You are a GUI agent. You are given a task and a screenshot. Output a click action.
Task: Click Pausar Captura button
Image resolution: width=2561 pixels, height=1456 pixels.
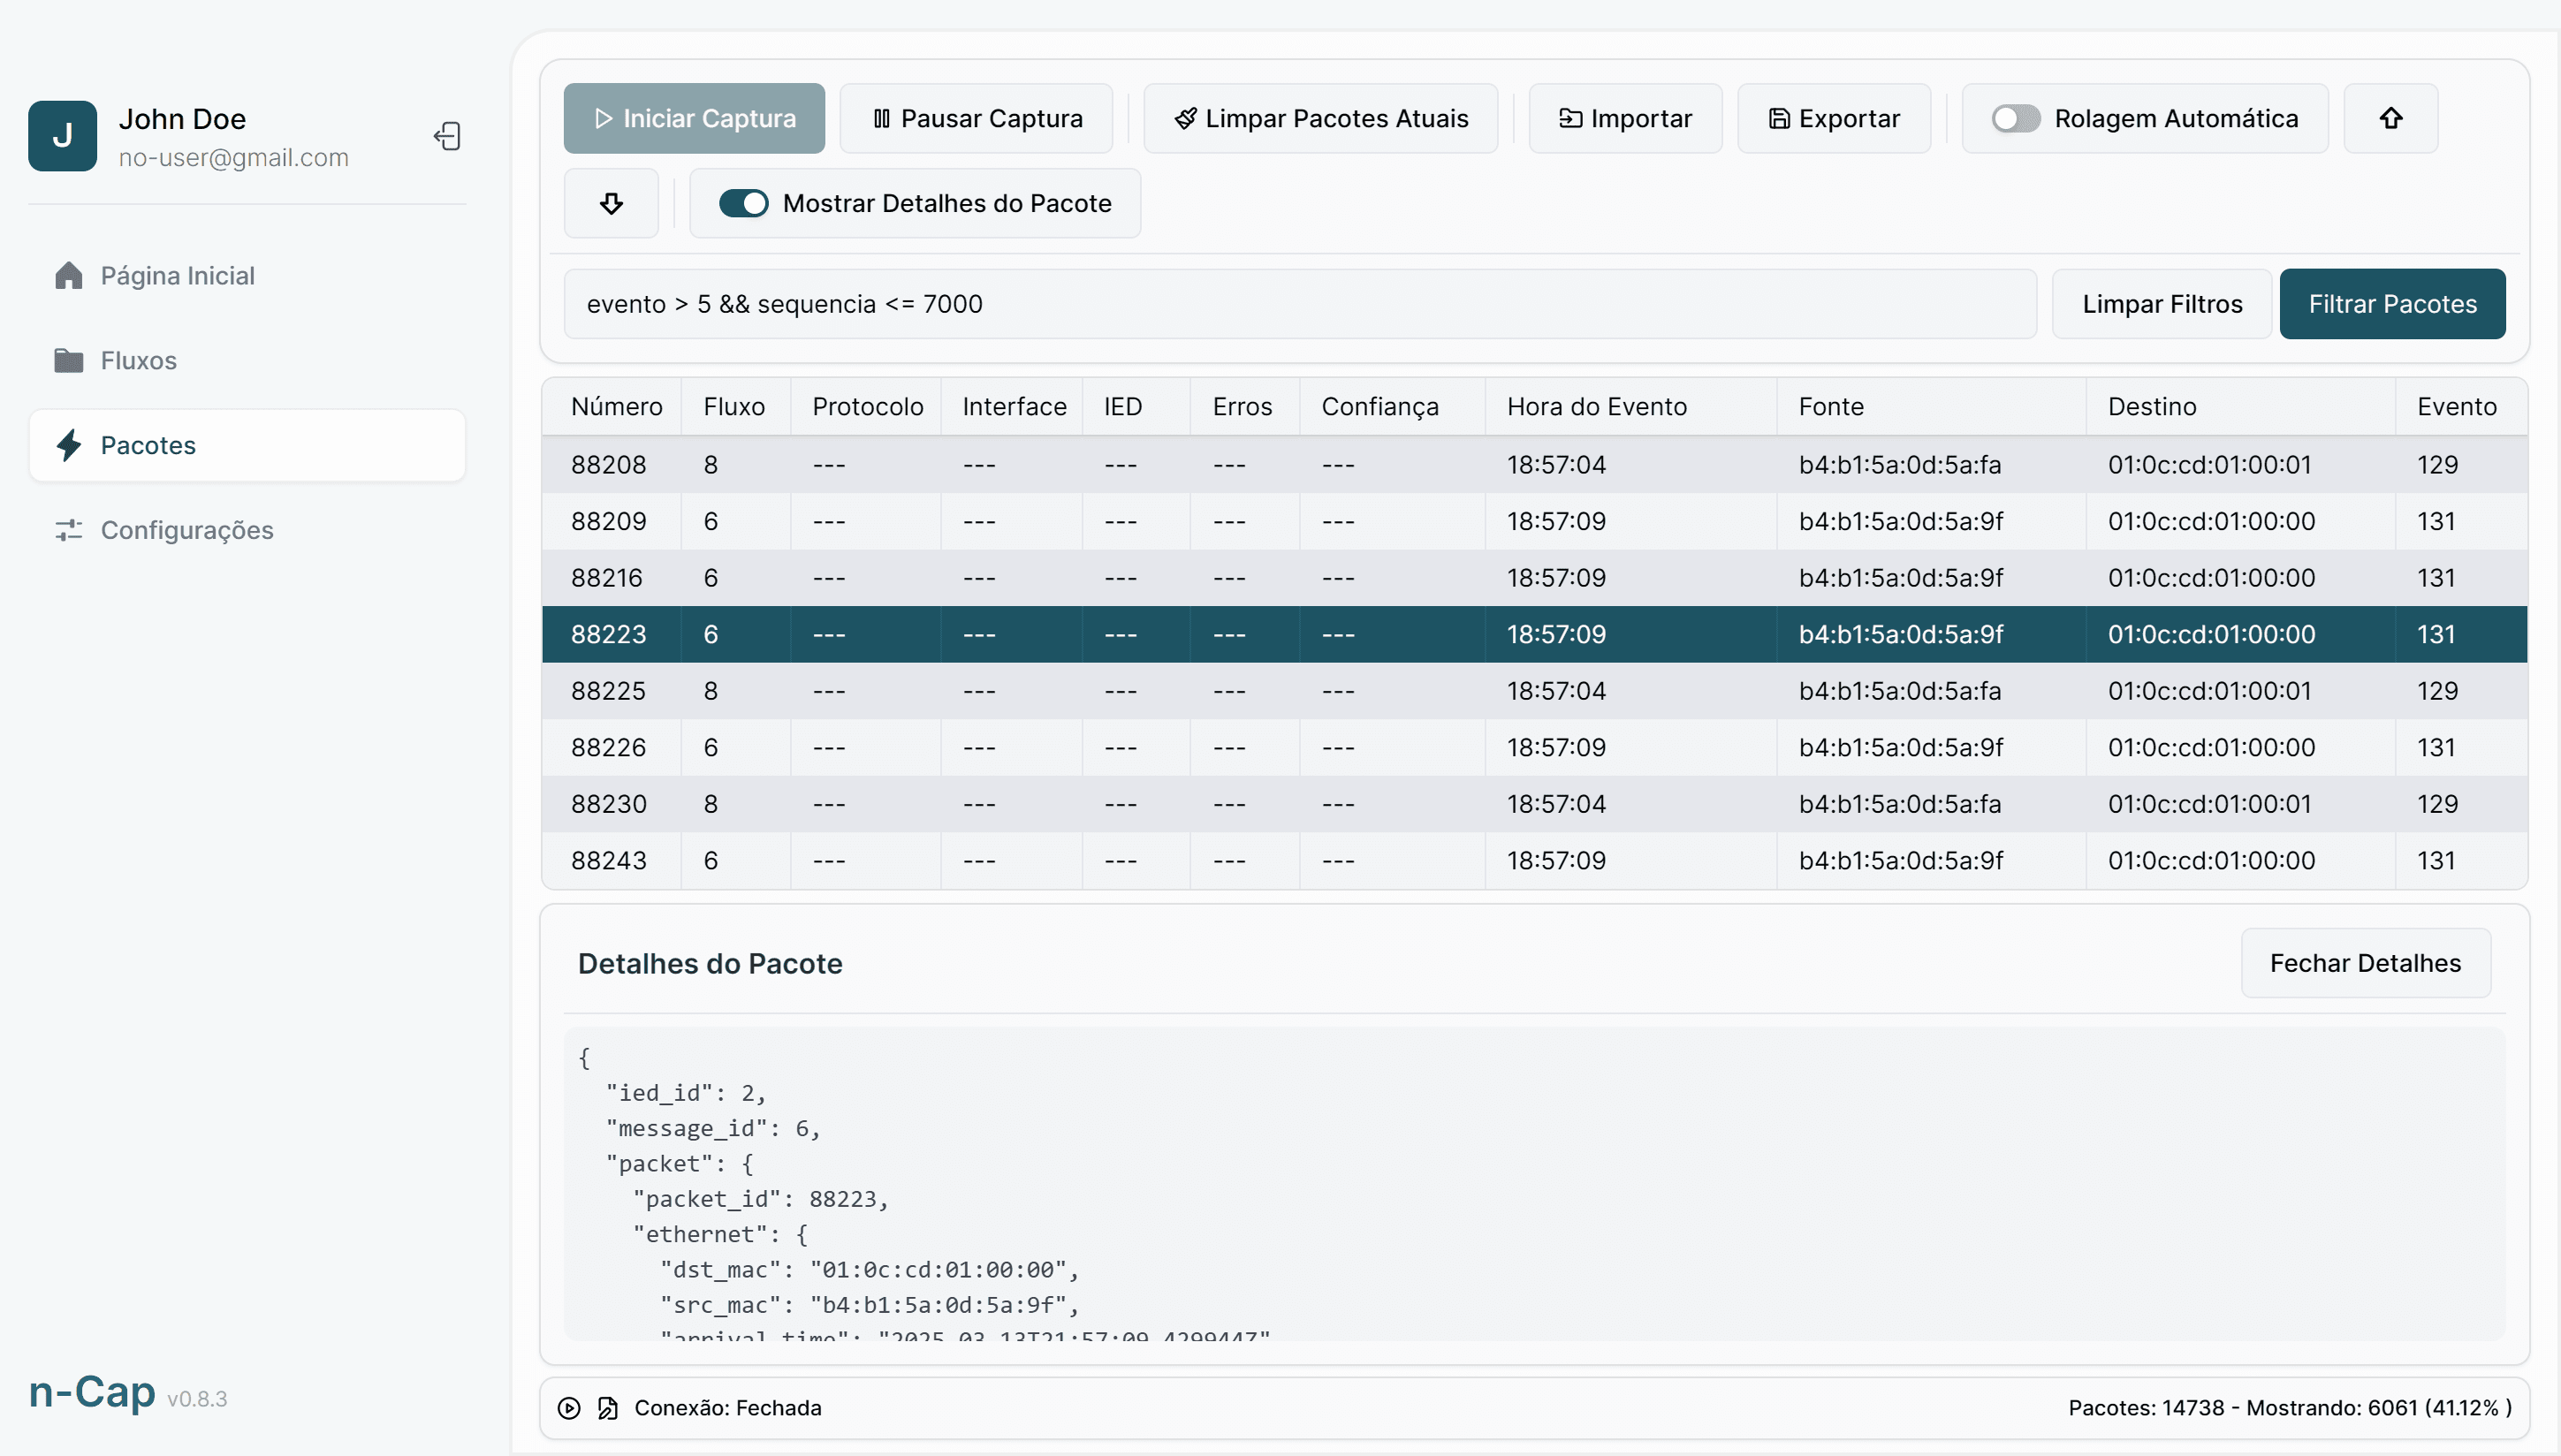pos(976,118)
